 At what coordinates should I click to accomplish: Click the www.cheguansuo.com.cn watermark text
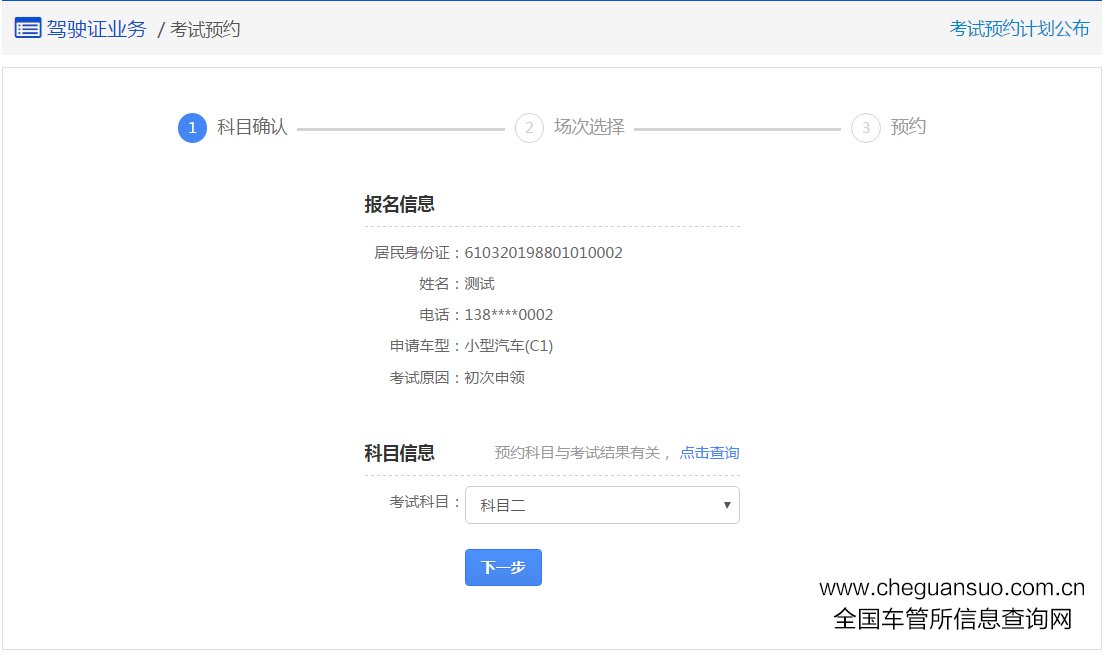951,588
